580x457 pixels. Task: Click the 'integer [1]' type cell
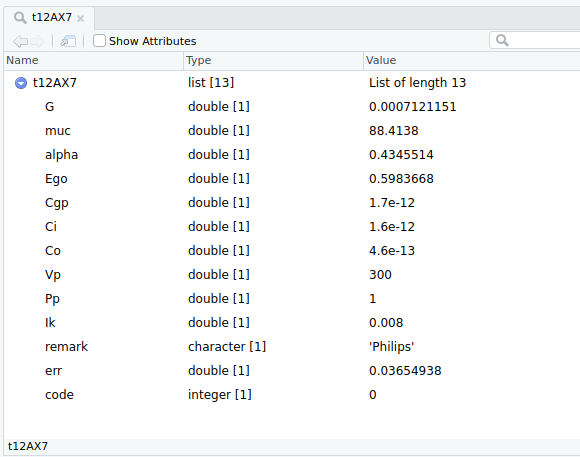[220, 394]
